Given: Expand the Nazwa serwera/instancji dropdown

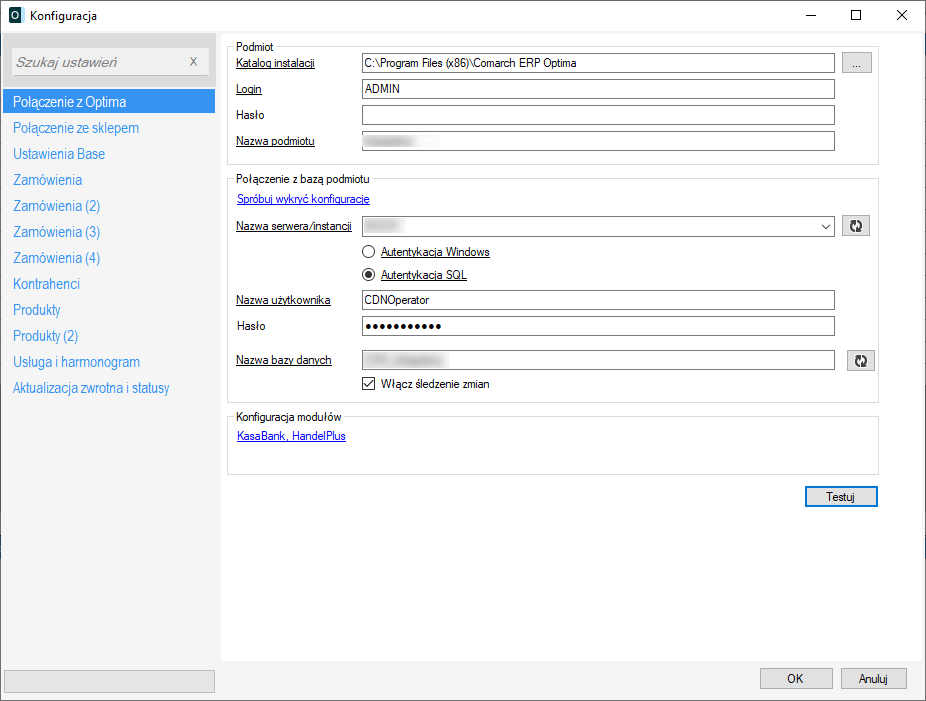Looking at the screenshot, I should 825,227.
